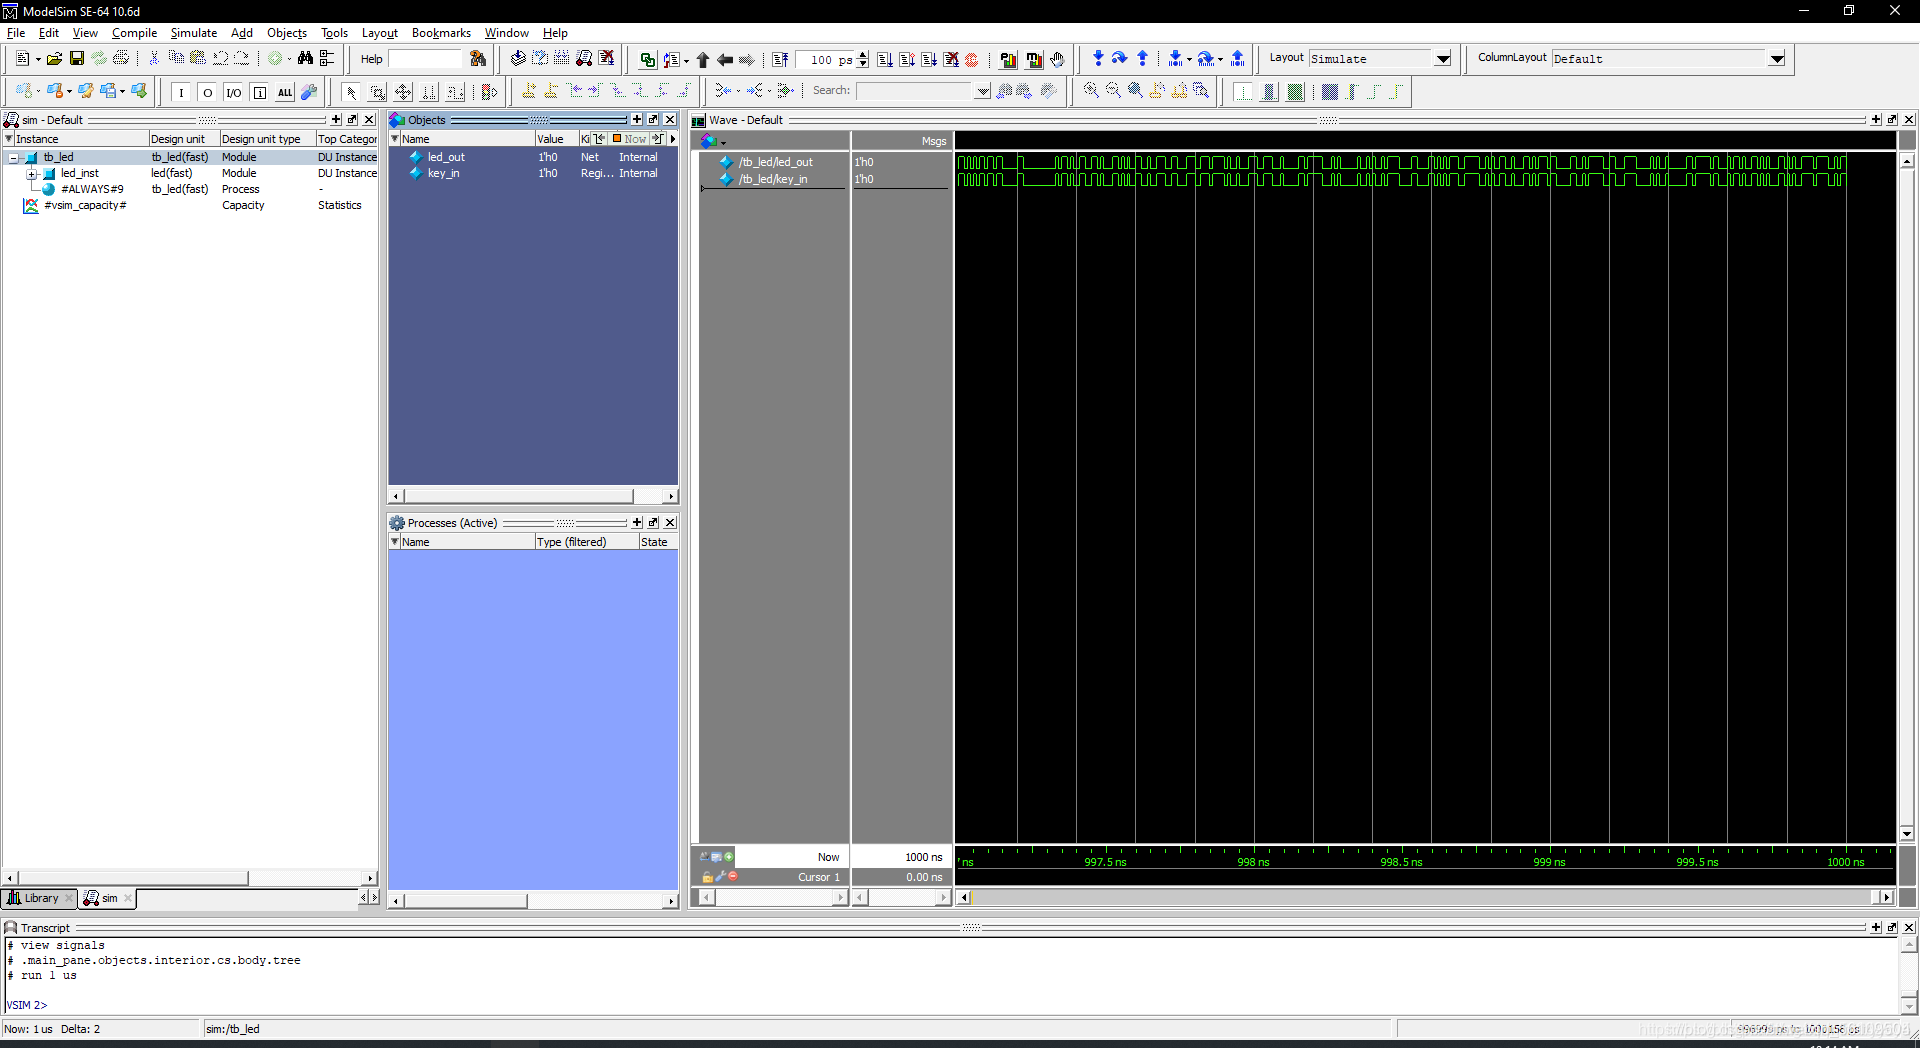Click the Restart simulation icon
Screen dimensions: 1920x1048
click(x=780, y=60)
